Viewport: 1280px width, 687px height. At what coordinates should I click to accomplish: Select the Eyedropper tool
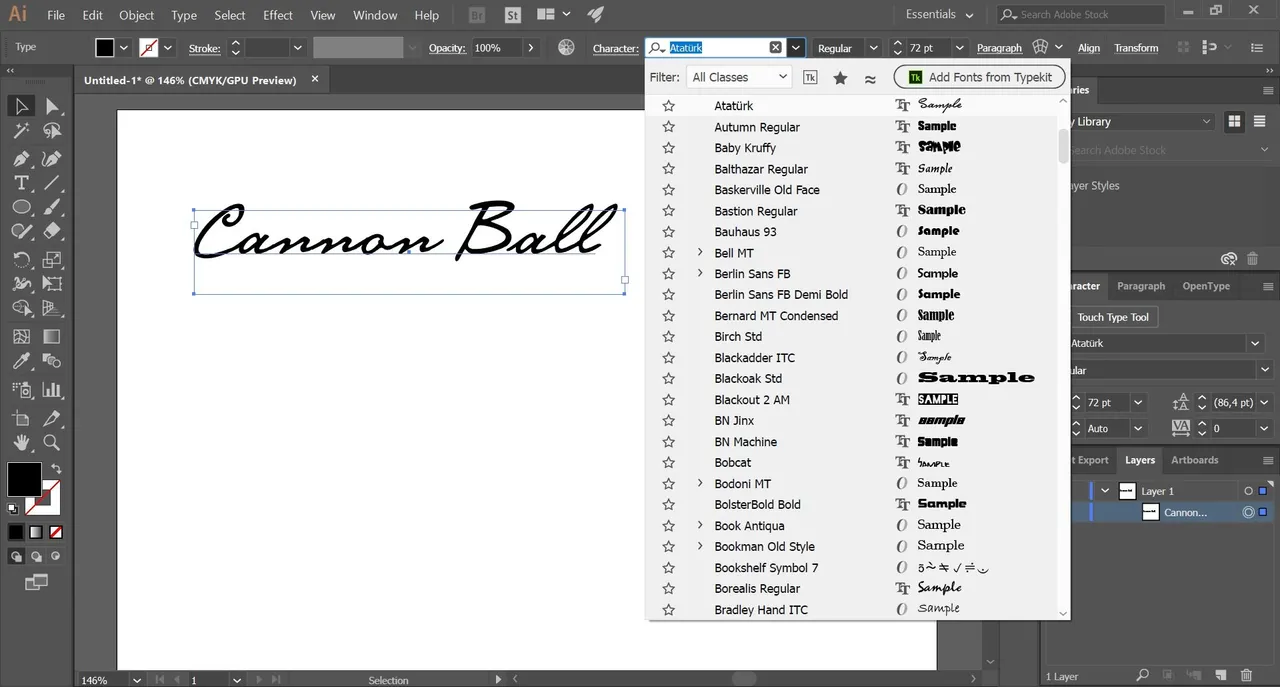[x=21, y=362]
